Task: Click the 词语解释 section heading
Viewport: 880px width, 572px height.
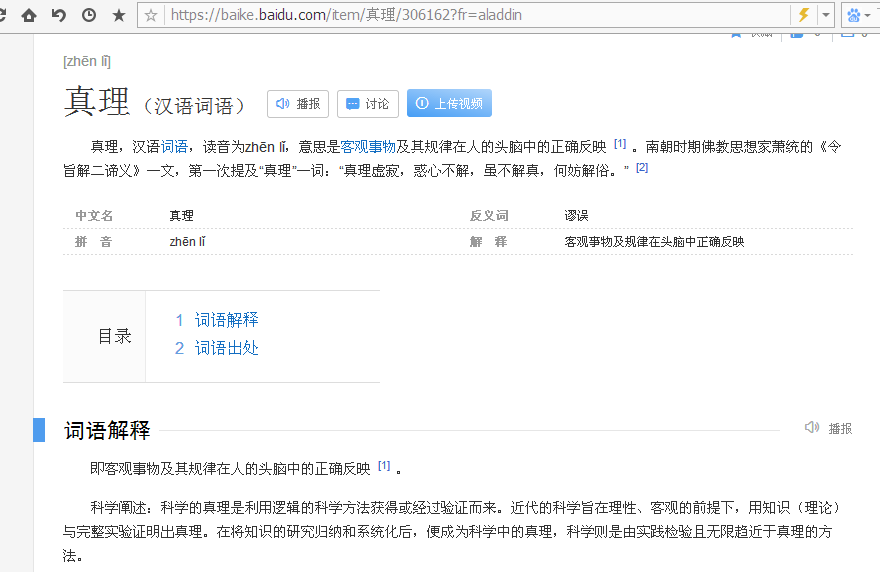Action: tap(107, 431)
